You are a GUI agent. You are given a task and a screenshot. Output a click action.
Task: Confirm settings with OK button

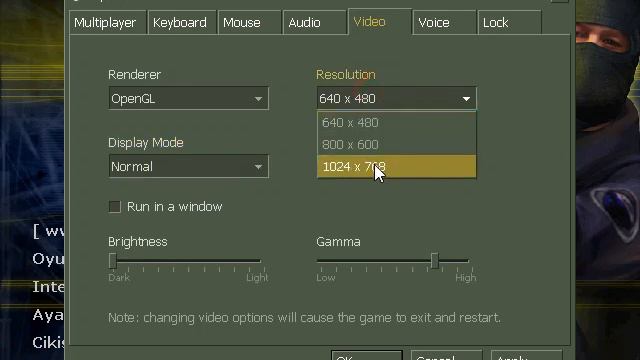click(367, 355)
